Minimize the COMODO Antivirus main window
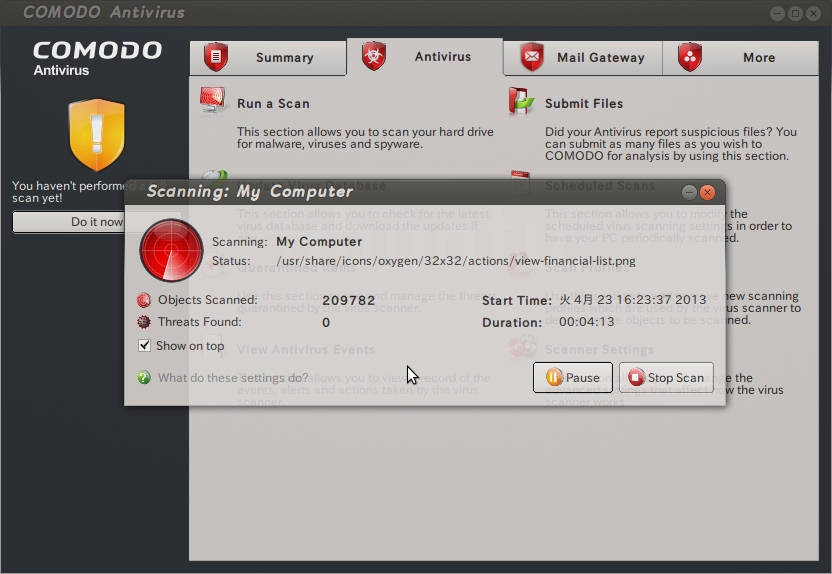 pos(777,13)
